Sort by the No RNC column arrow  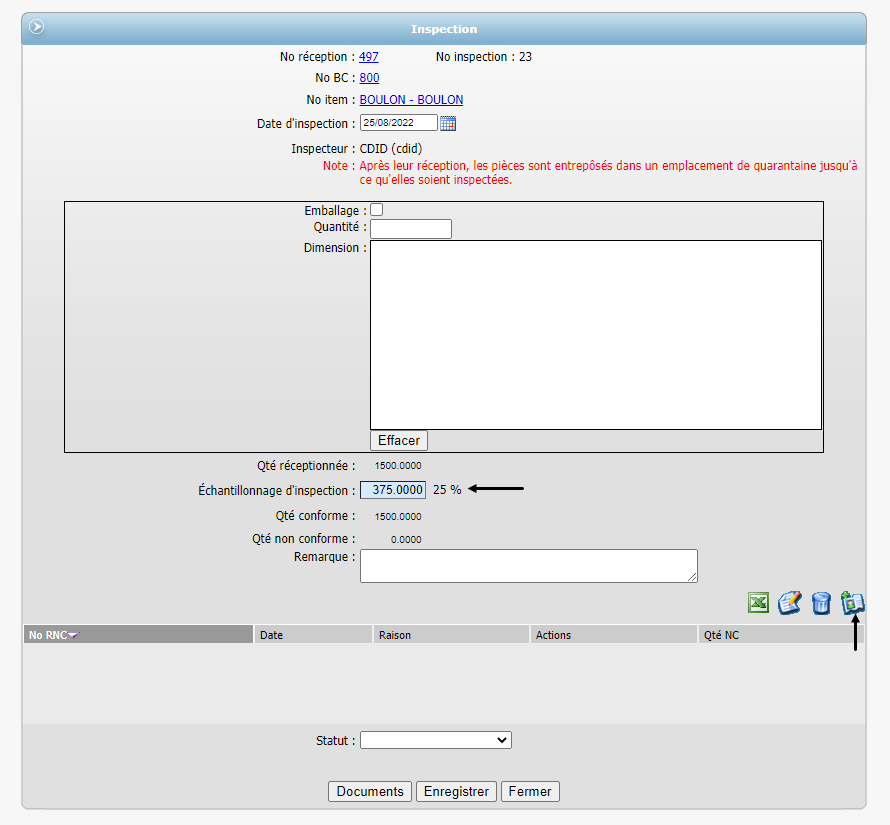click(73, 635)
